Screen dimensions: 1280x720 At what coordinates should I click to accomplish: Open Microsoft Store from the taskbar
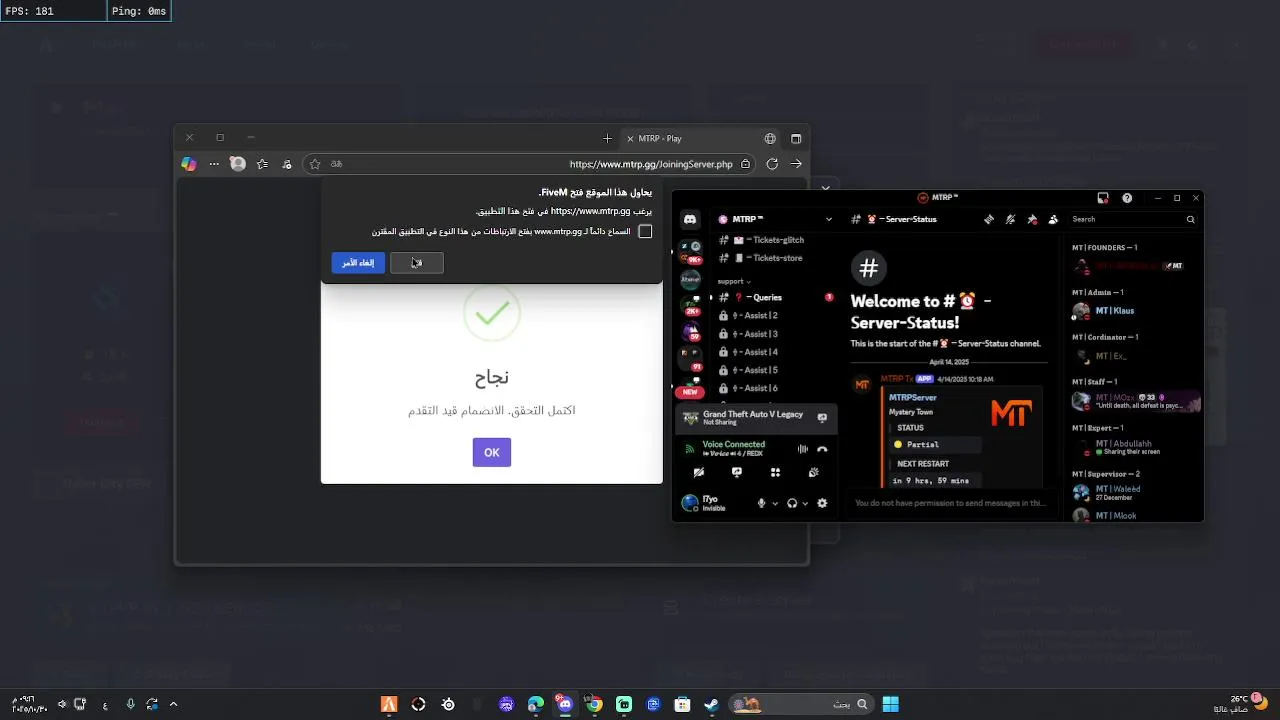tap(682, 705)
